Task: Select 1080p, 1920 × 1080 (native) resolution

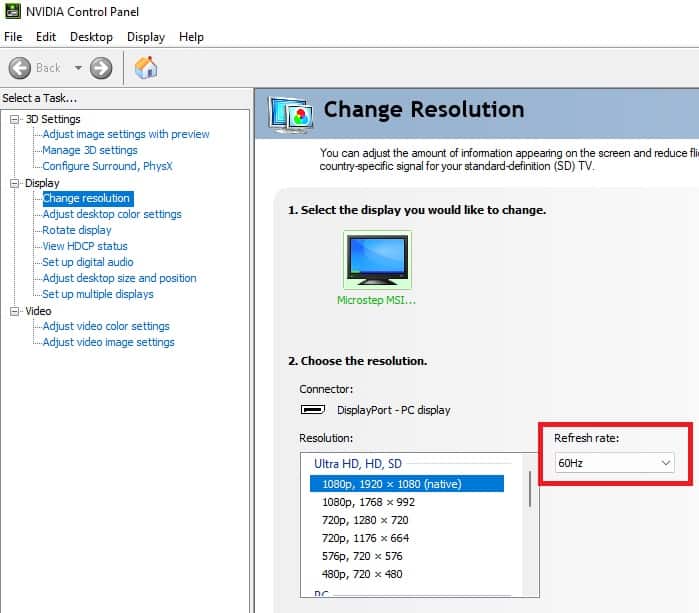Action: (407, 484)
